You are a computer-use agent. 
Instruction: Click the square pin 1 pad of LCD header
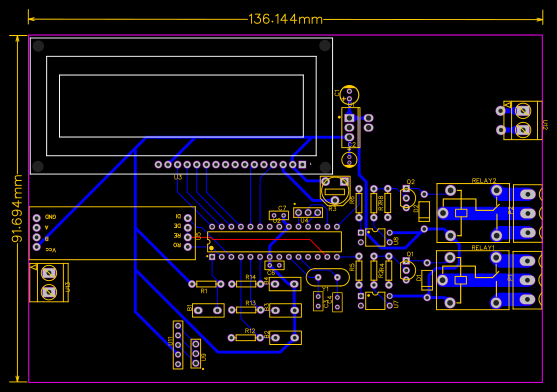point(302,164)
